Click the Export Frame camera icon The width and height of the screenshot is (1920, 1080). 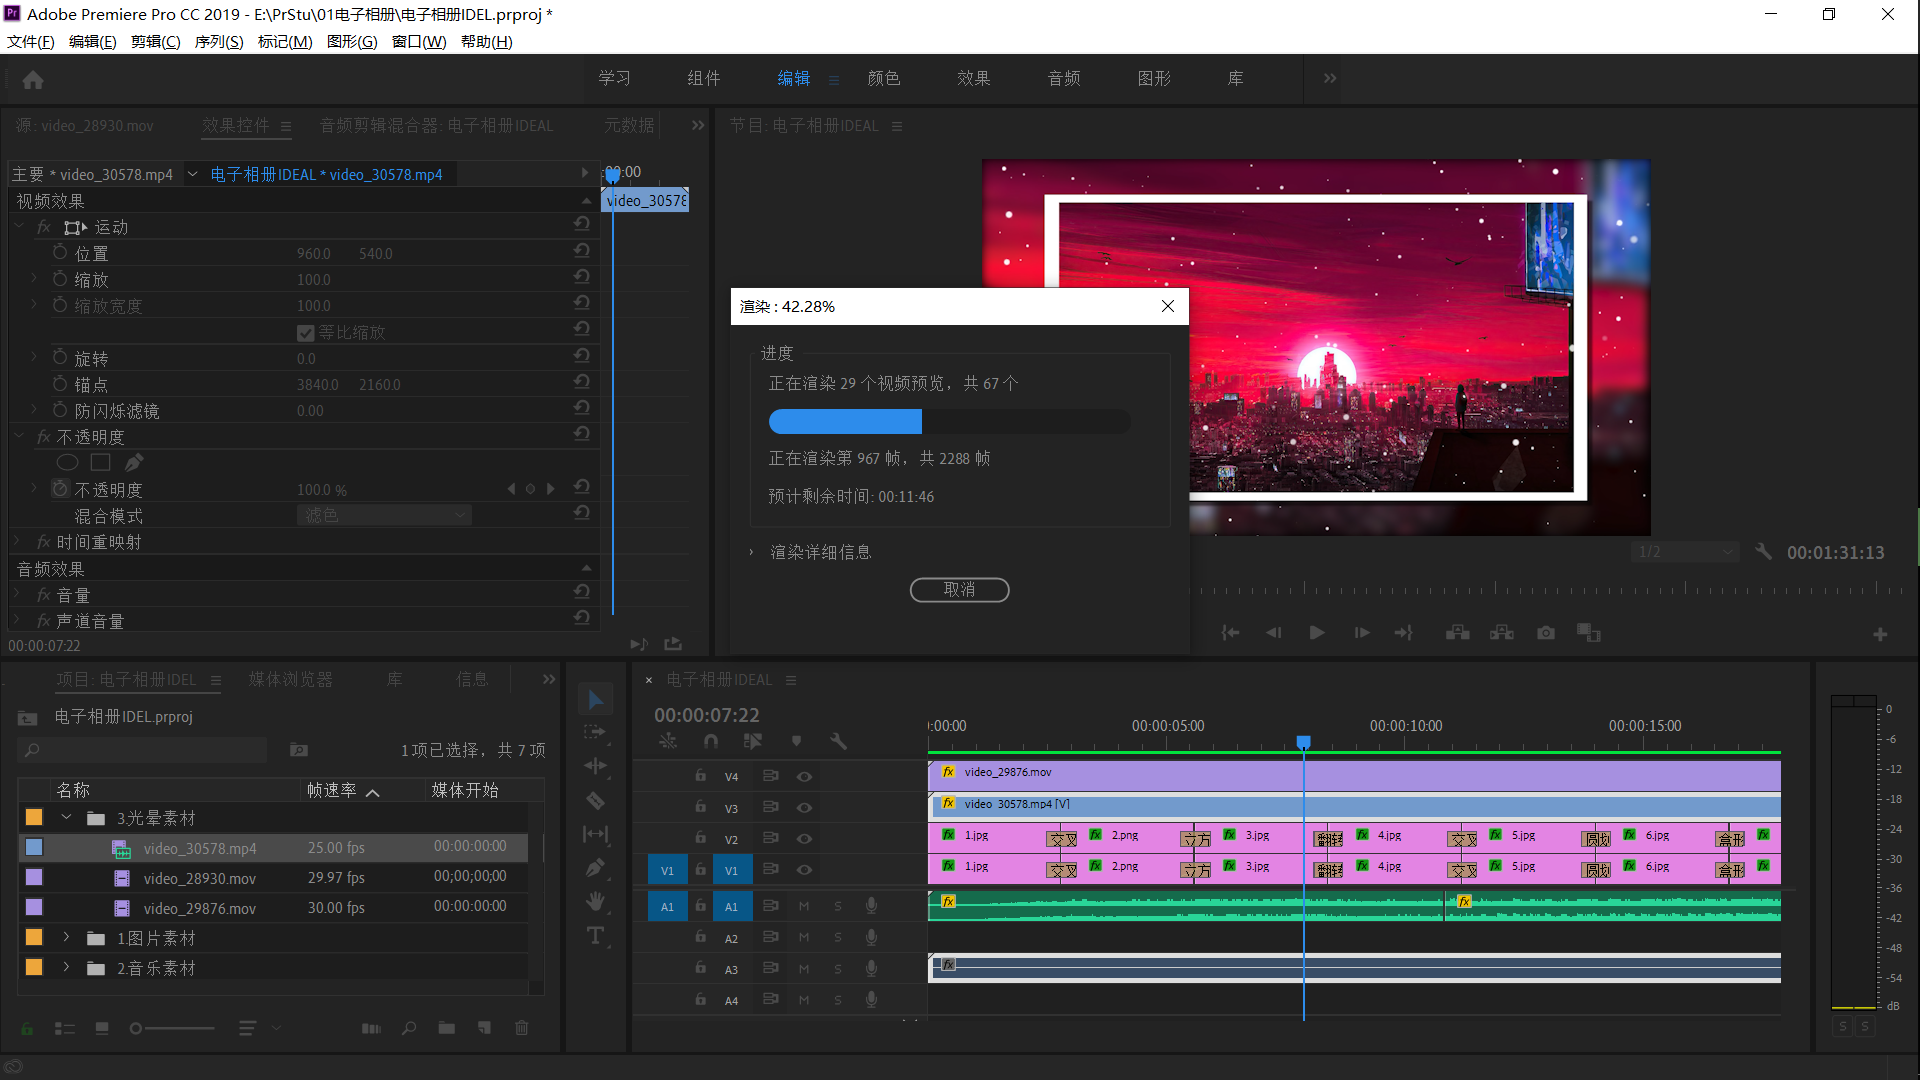click(1546, 633)
